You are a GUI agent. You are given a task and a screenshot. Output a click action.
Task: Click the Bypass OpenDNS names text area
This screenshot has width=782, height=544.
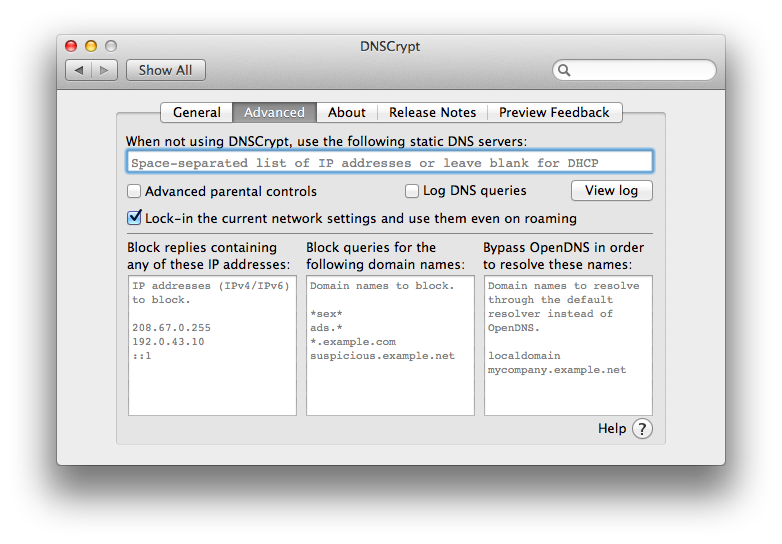568,345
